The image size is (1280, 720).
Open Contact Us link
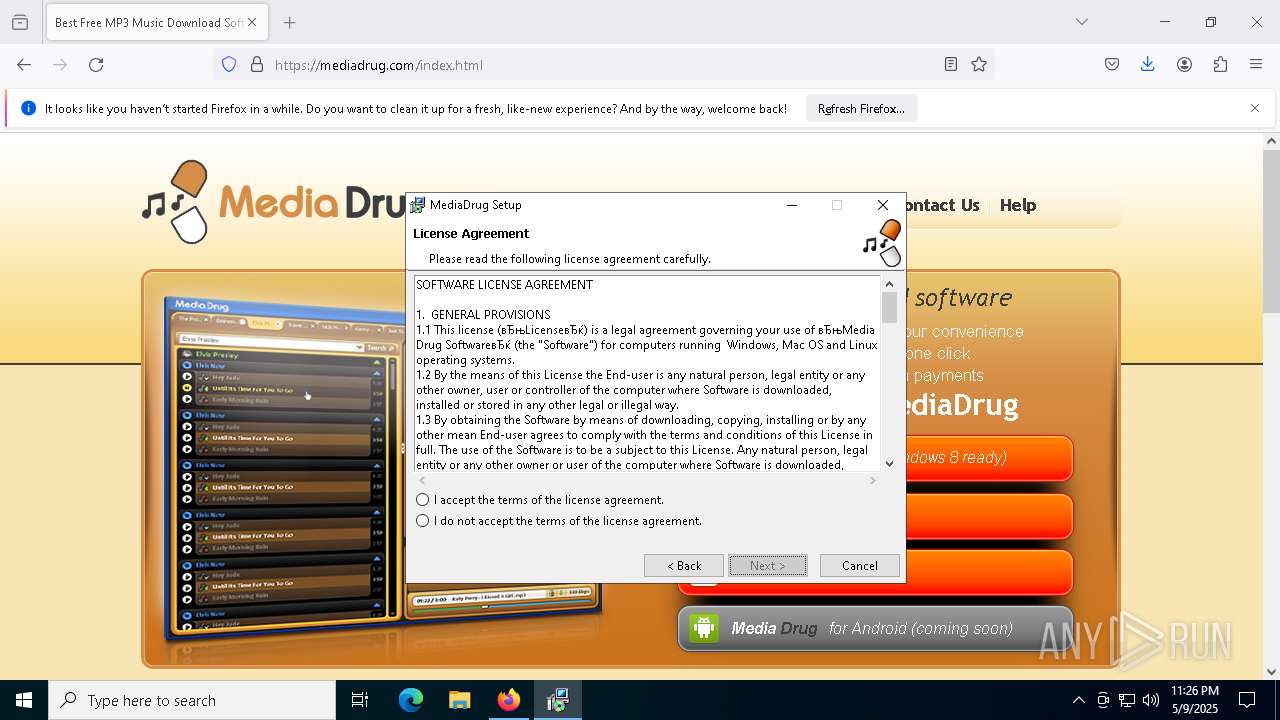(x=943, y=205)
